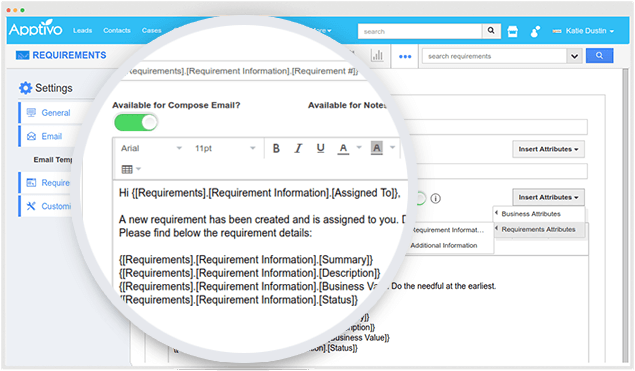Click the background color A icon

pos(377,148)
